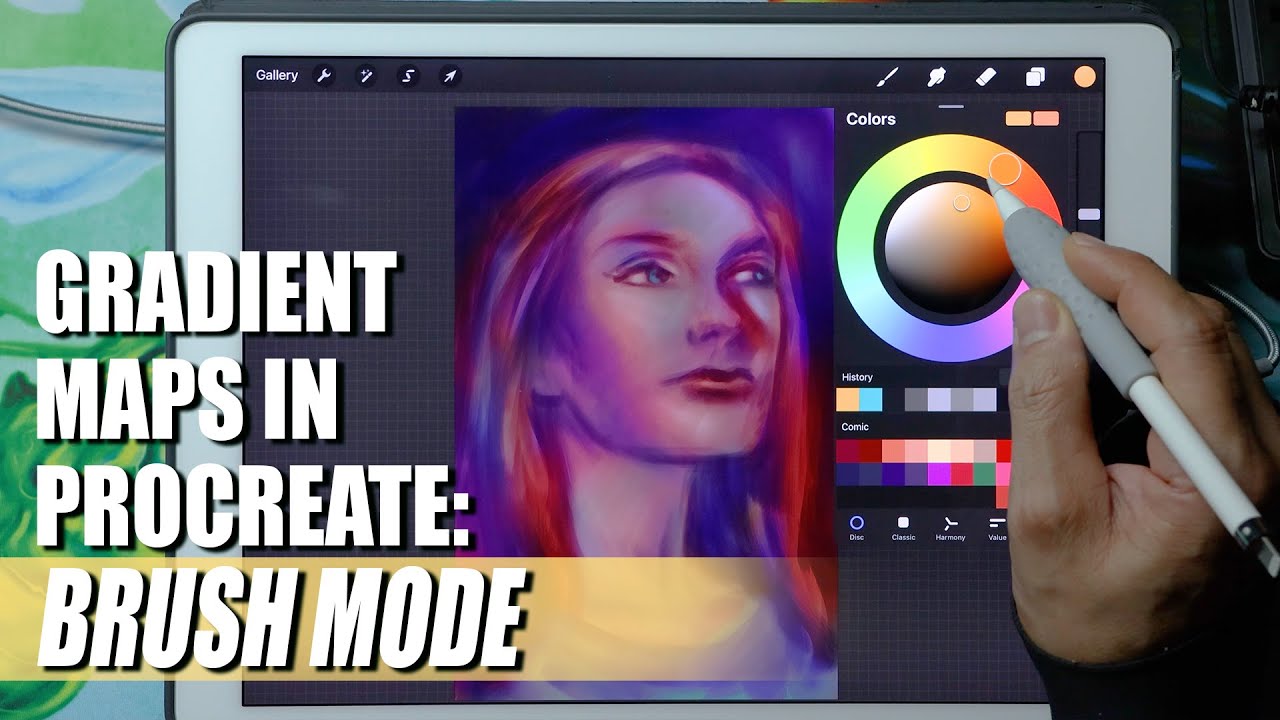Pick the cream Comic palette swatch

939,451
